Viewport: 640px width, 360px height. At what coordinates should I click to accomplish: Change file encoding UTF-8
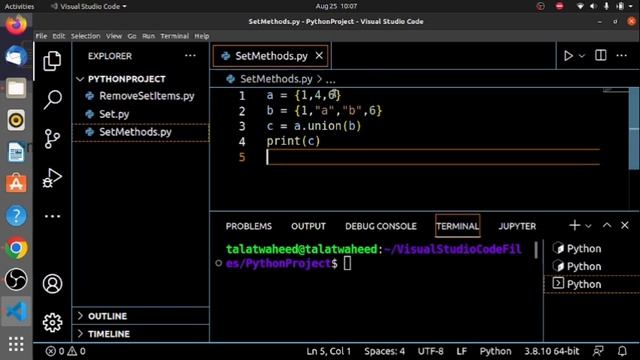(x=431, y=351)
